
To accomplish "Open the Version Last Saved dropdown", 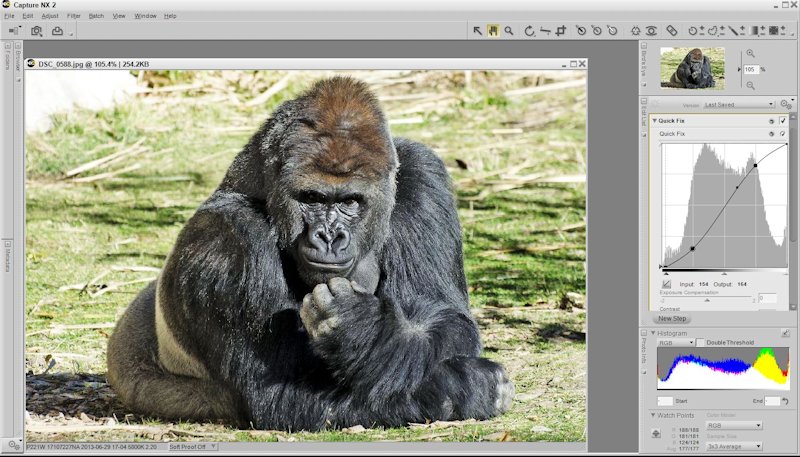I will (739, 105).
